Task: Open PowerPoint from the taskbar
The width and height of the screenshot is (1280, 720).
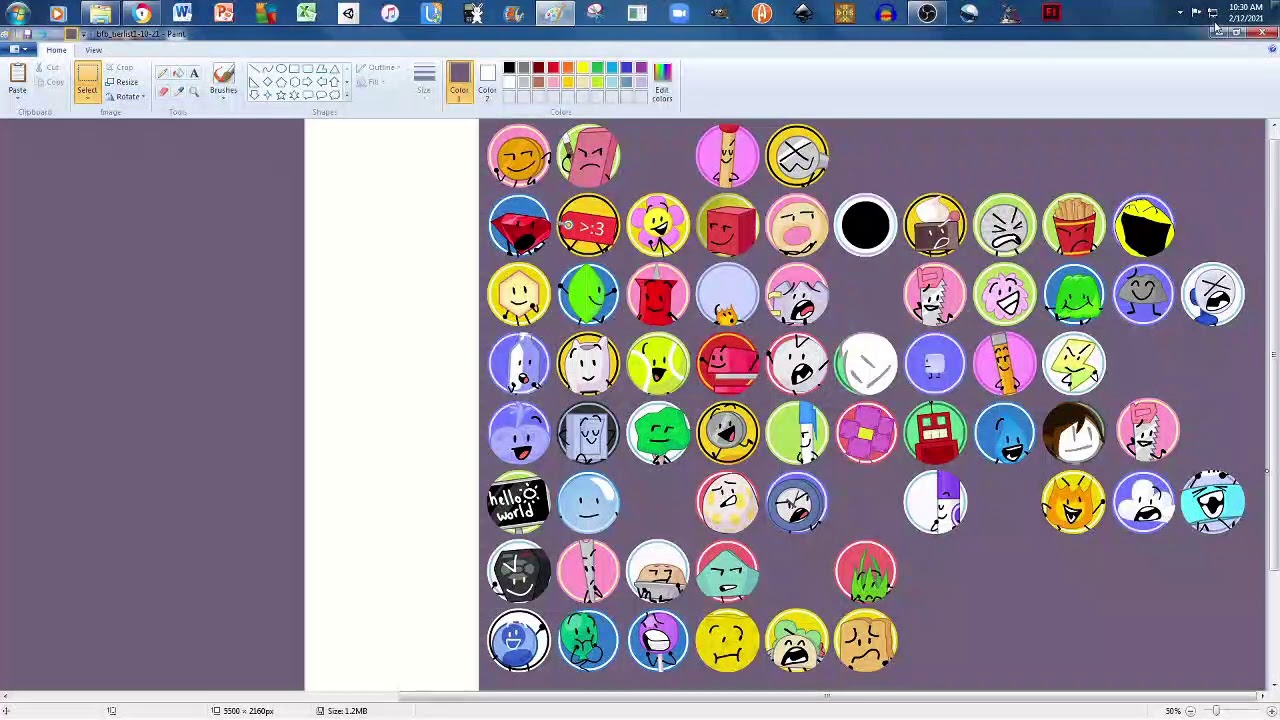Action: 224,13
